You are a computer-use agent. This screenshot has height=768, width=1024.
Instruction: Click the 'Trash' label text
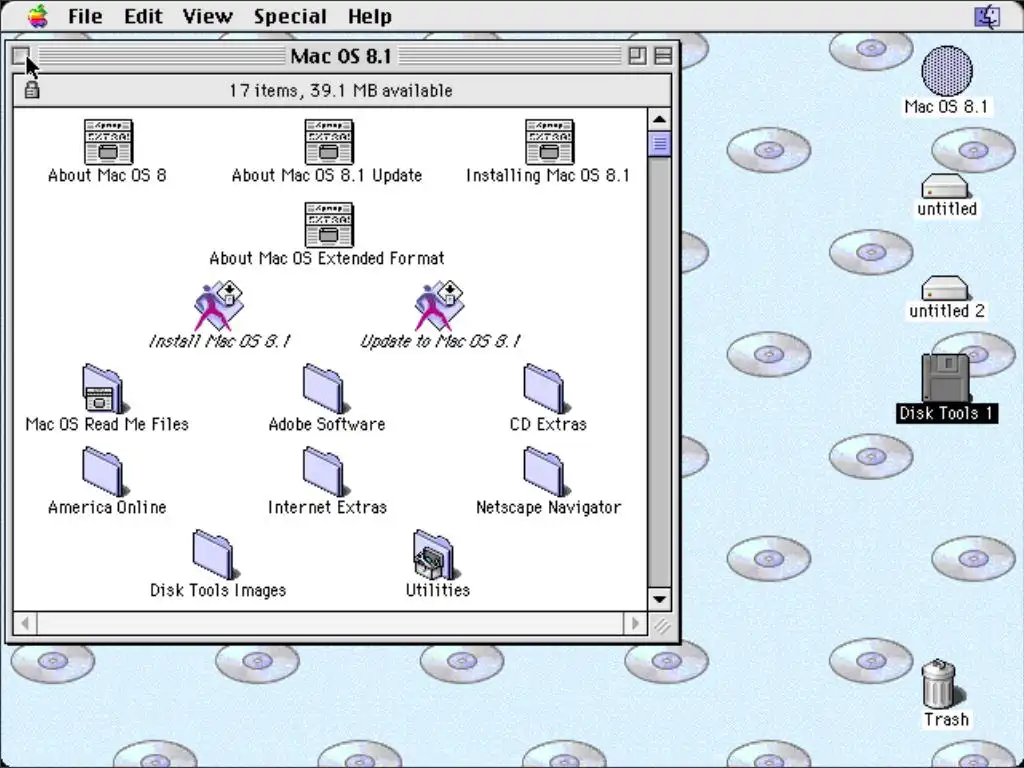pos(946,720)
